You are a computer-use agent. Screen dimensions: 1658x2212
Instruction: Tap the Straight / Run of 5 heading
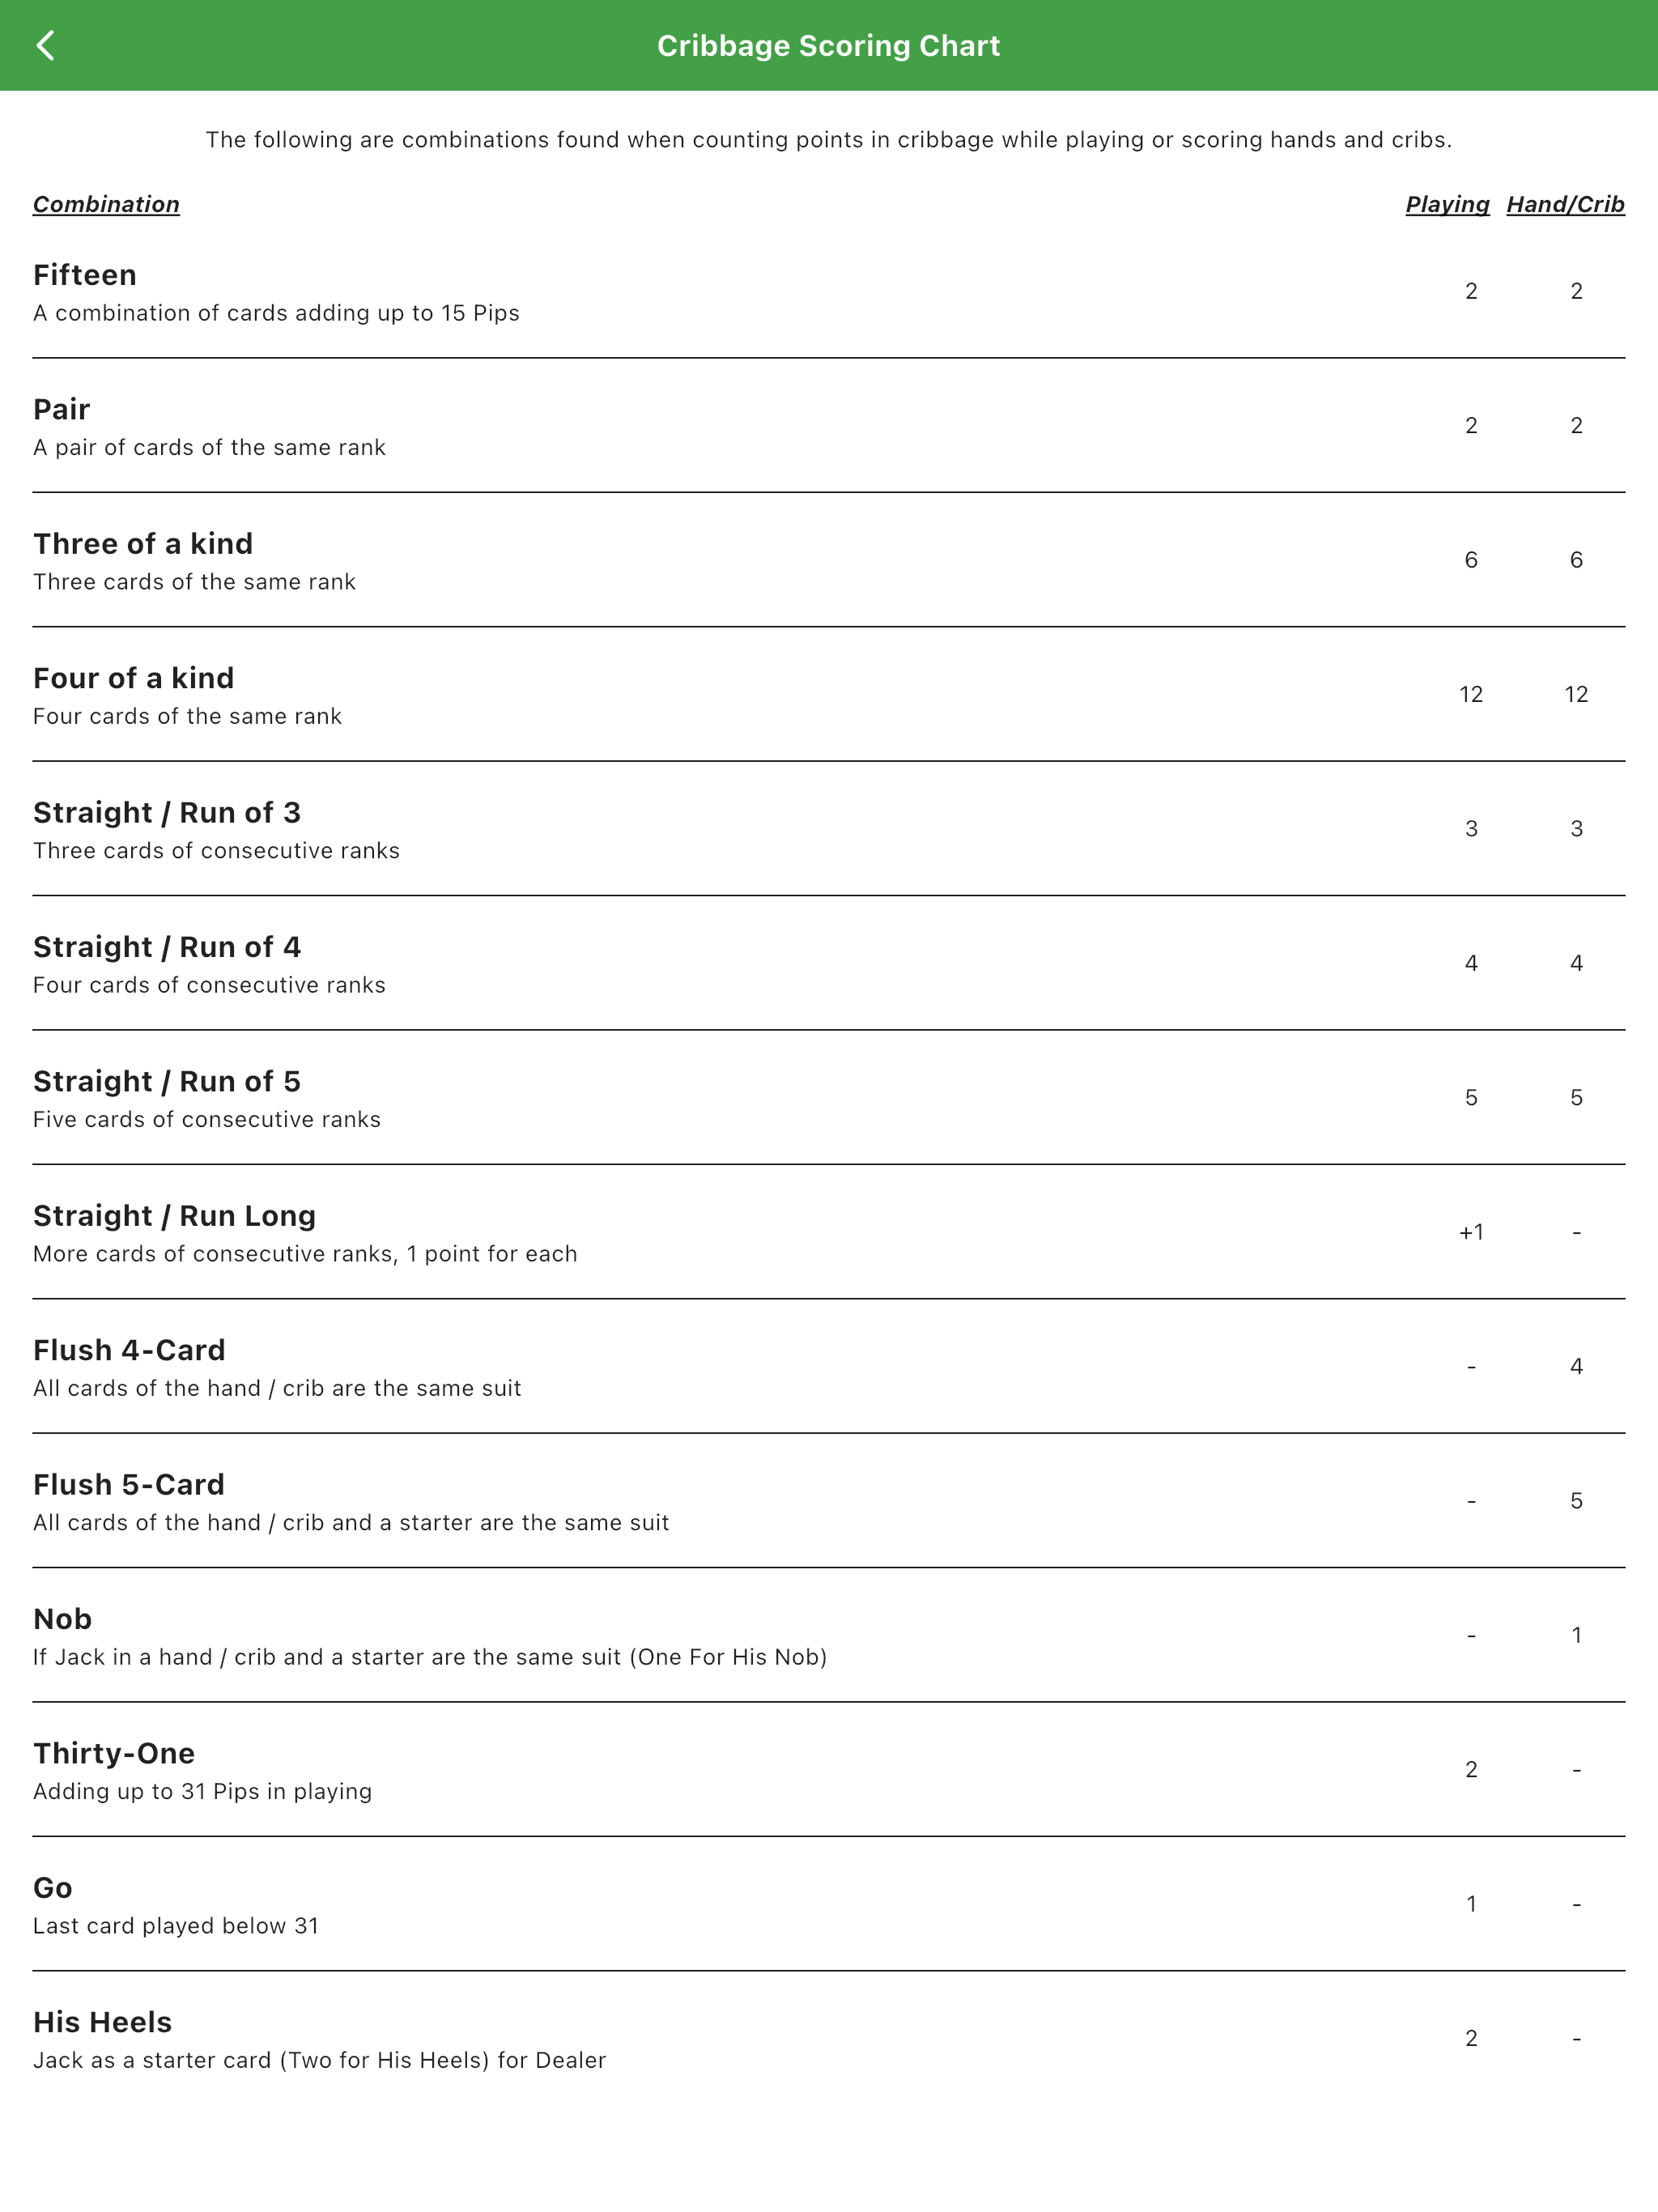coord(167,1081)
